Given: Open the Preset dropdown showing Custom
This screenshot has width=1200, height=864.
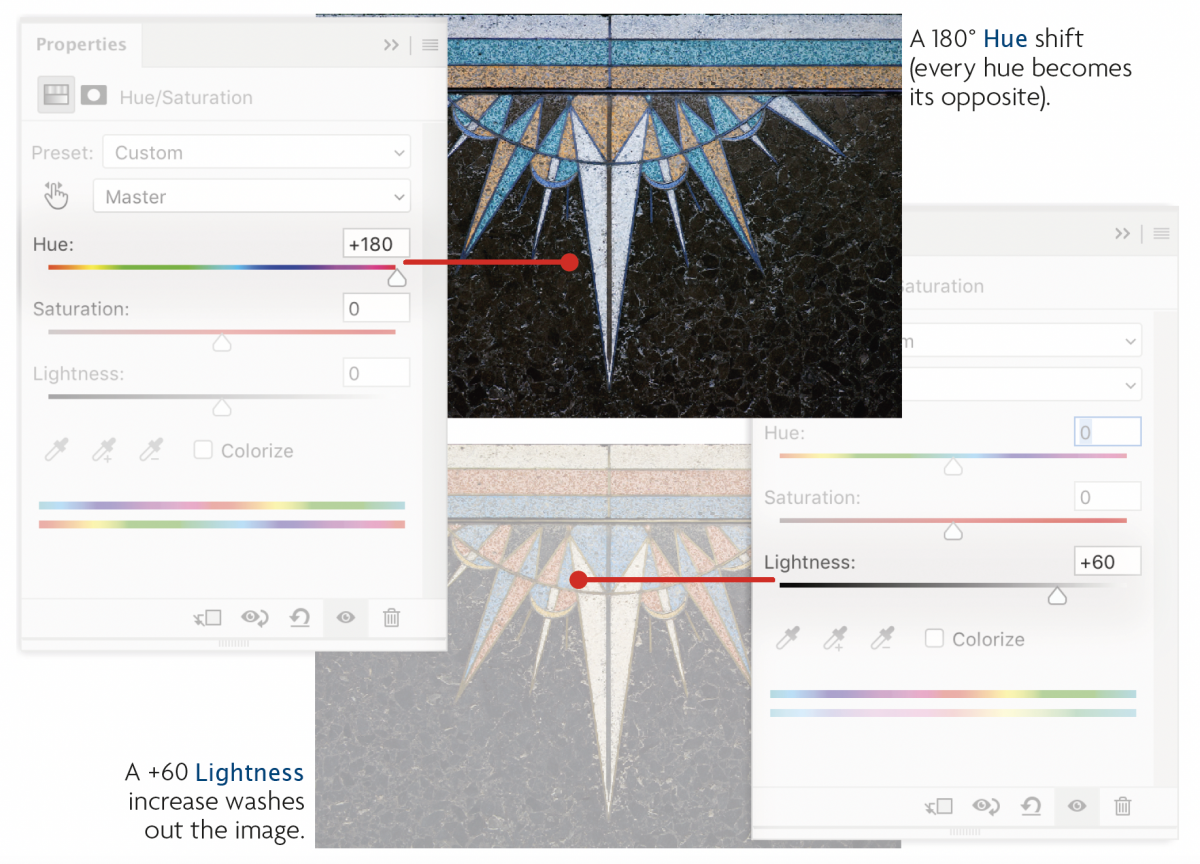Looking at the screenshot, I should [x=257, y=153].
